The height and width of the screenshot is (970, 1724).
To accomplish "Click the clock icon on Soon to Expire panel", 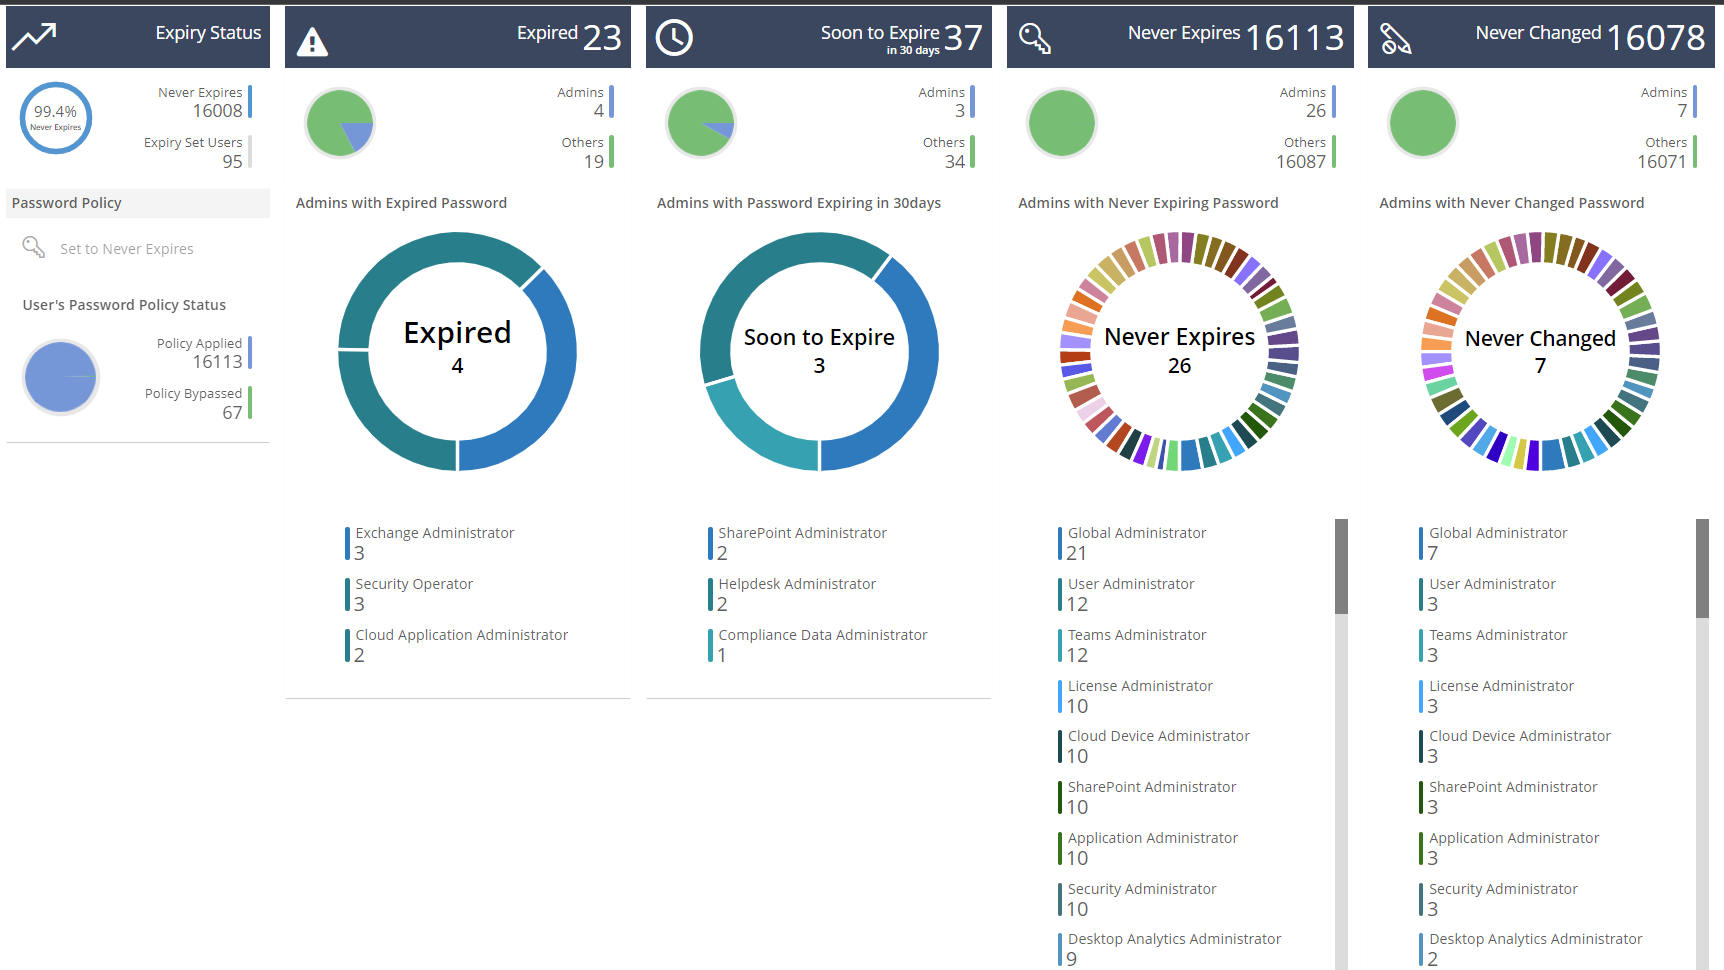I will coord(675,36).
